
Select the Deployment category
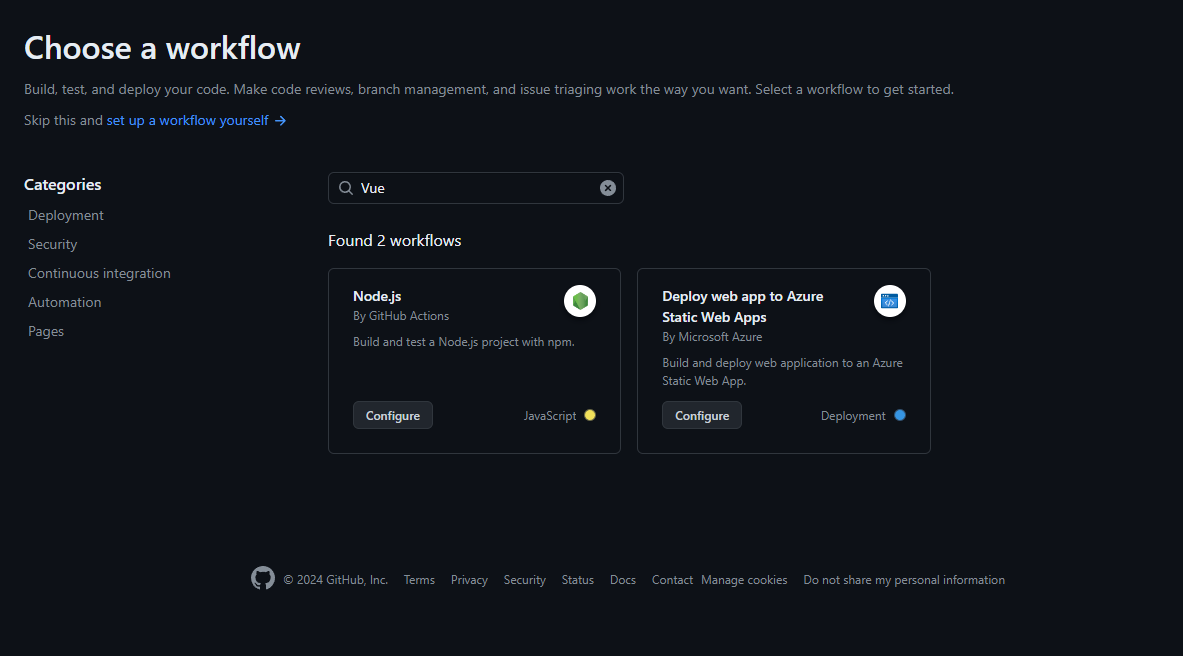(66, 215)
